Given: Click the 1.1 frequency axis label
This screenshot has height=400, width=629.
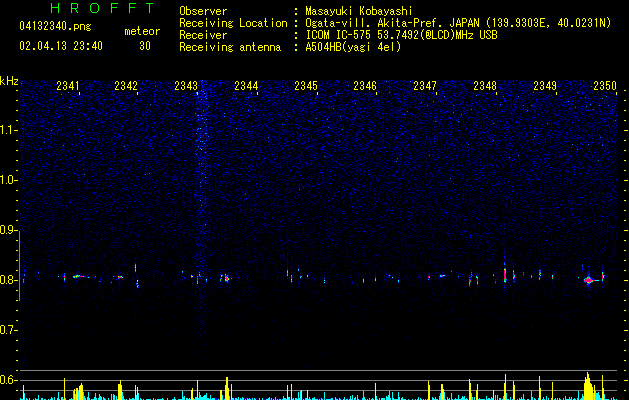Looking at the screenshot, I should coord(9,130).
